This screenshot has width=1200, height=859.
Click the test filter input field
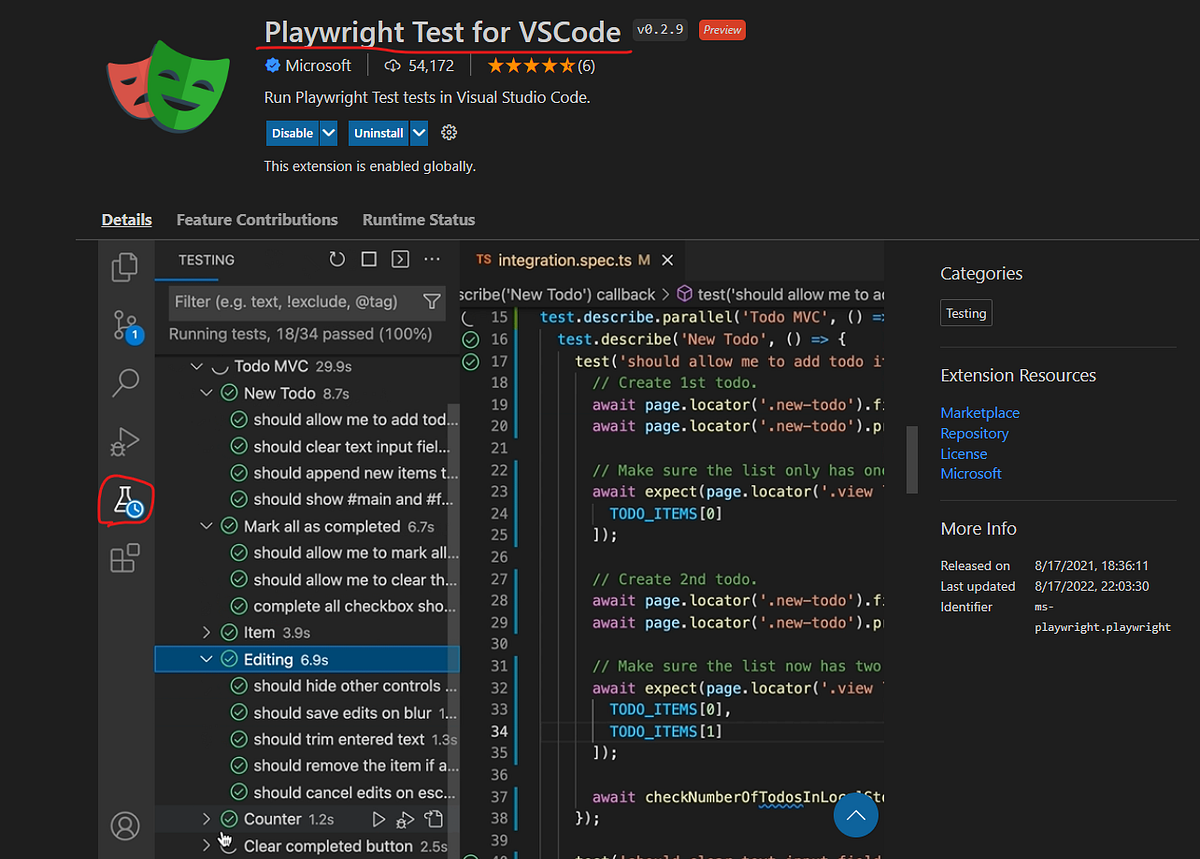tap(290, 302)
